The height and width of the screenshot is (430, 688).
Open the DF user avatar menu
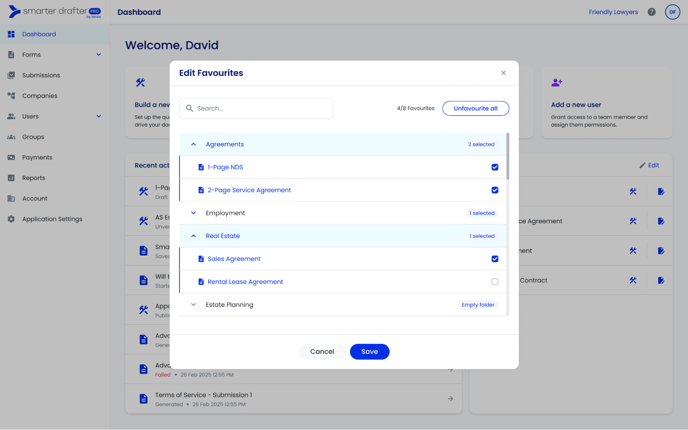click(672, 12)
